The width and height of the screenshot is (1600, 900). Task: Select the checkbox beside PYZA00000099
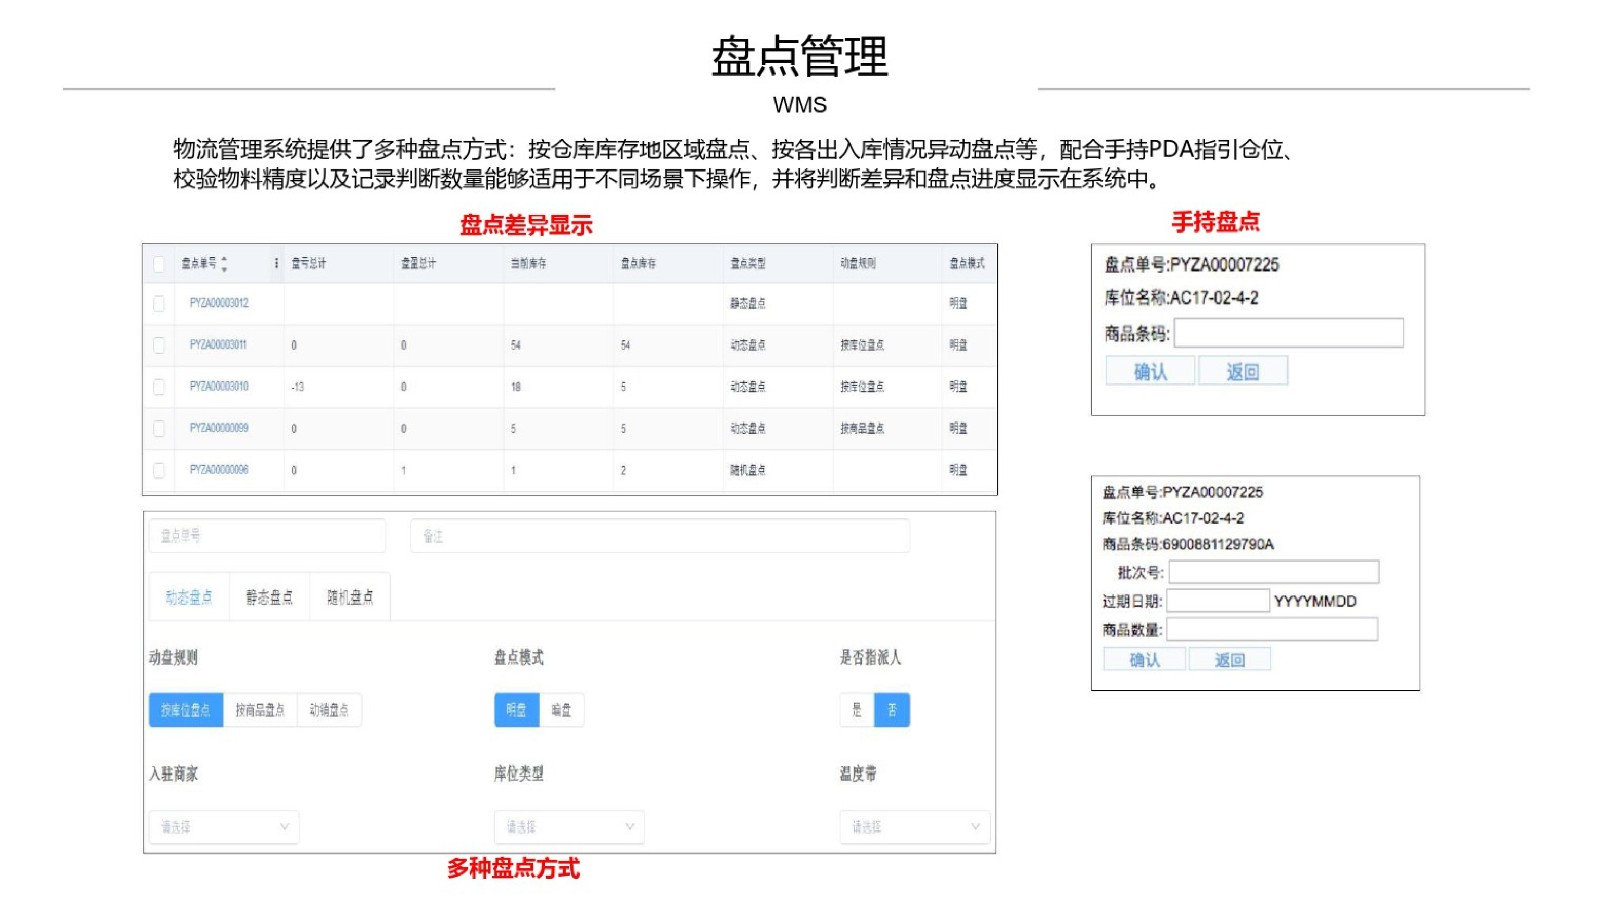(x=159, y=428)
